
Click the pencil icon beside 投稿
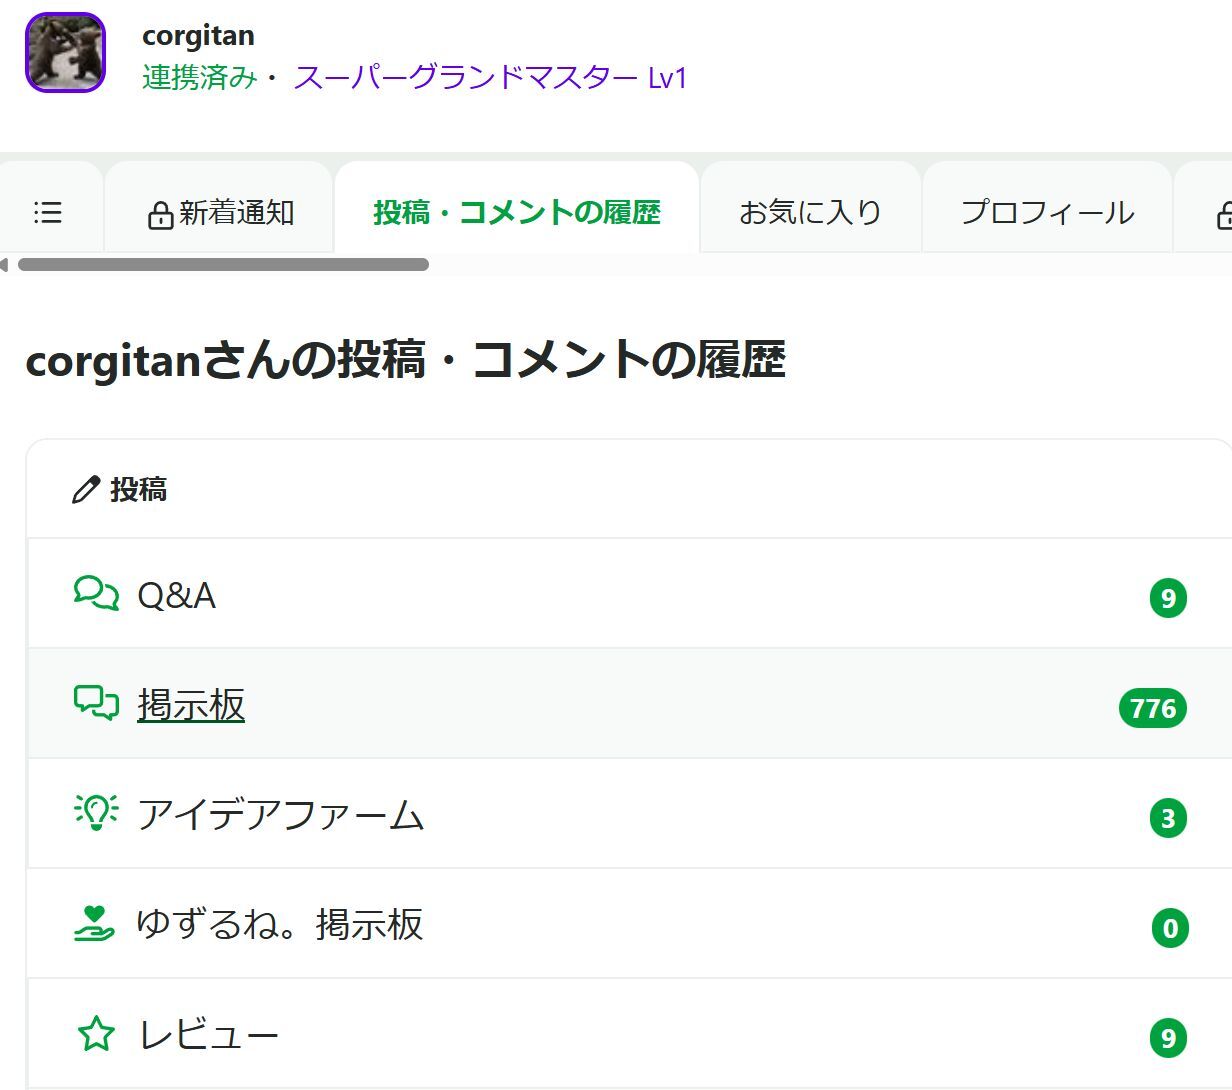tap(86, 490)
